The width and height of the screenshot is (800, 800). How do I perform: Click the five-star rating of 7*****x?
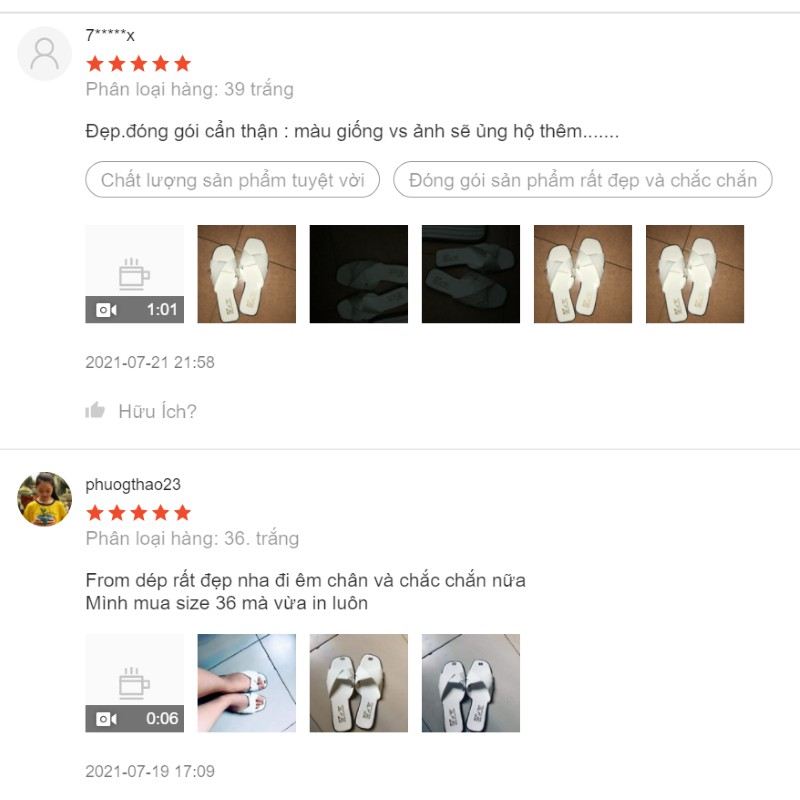[138, 64]
